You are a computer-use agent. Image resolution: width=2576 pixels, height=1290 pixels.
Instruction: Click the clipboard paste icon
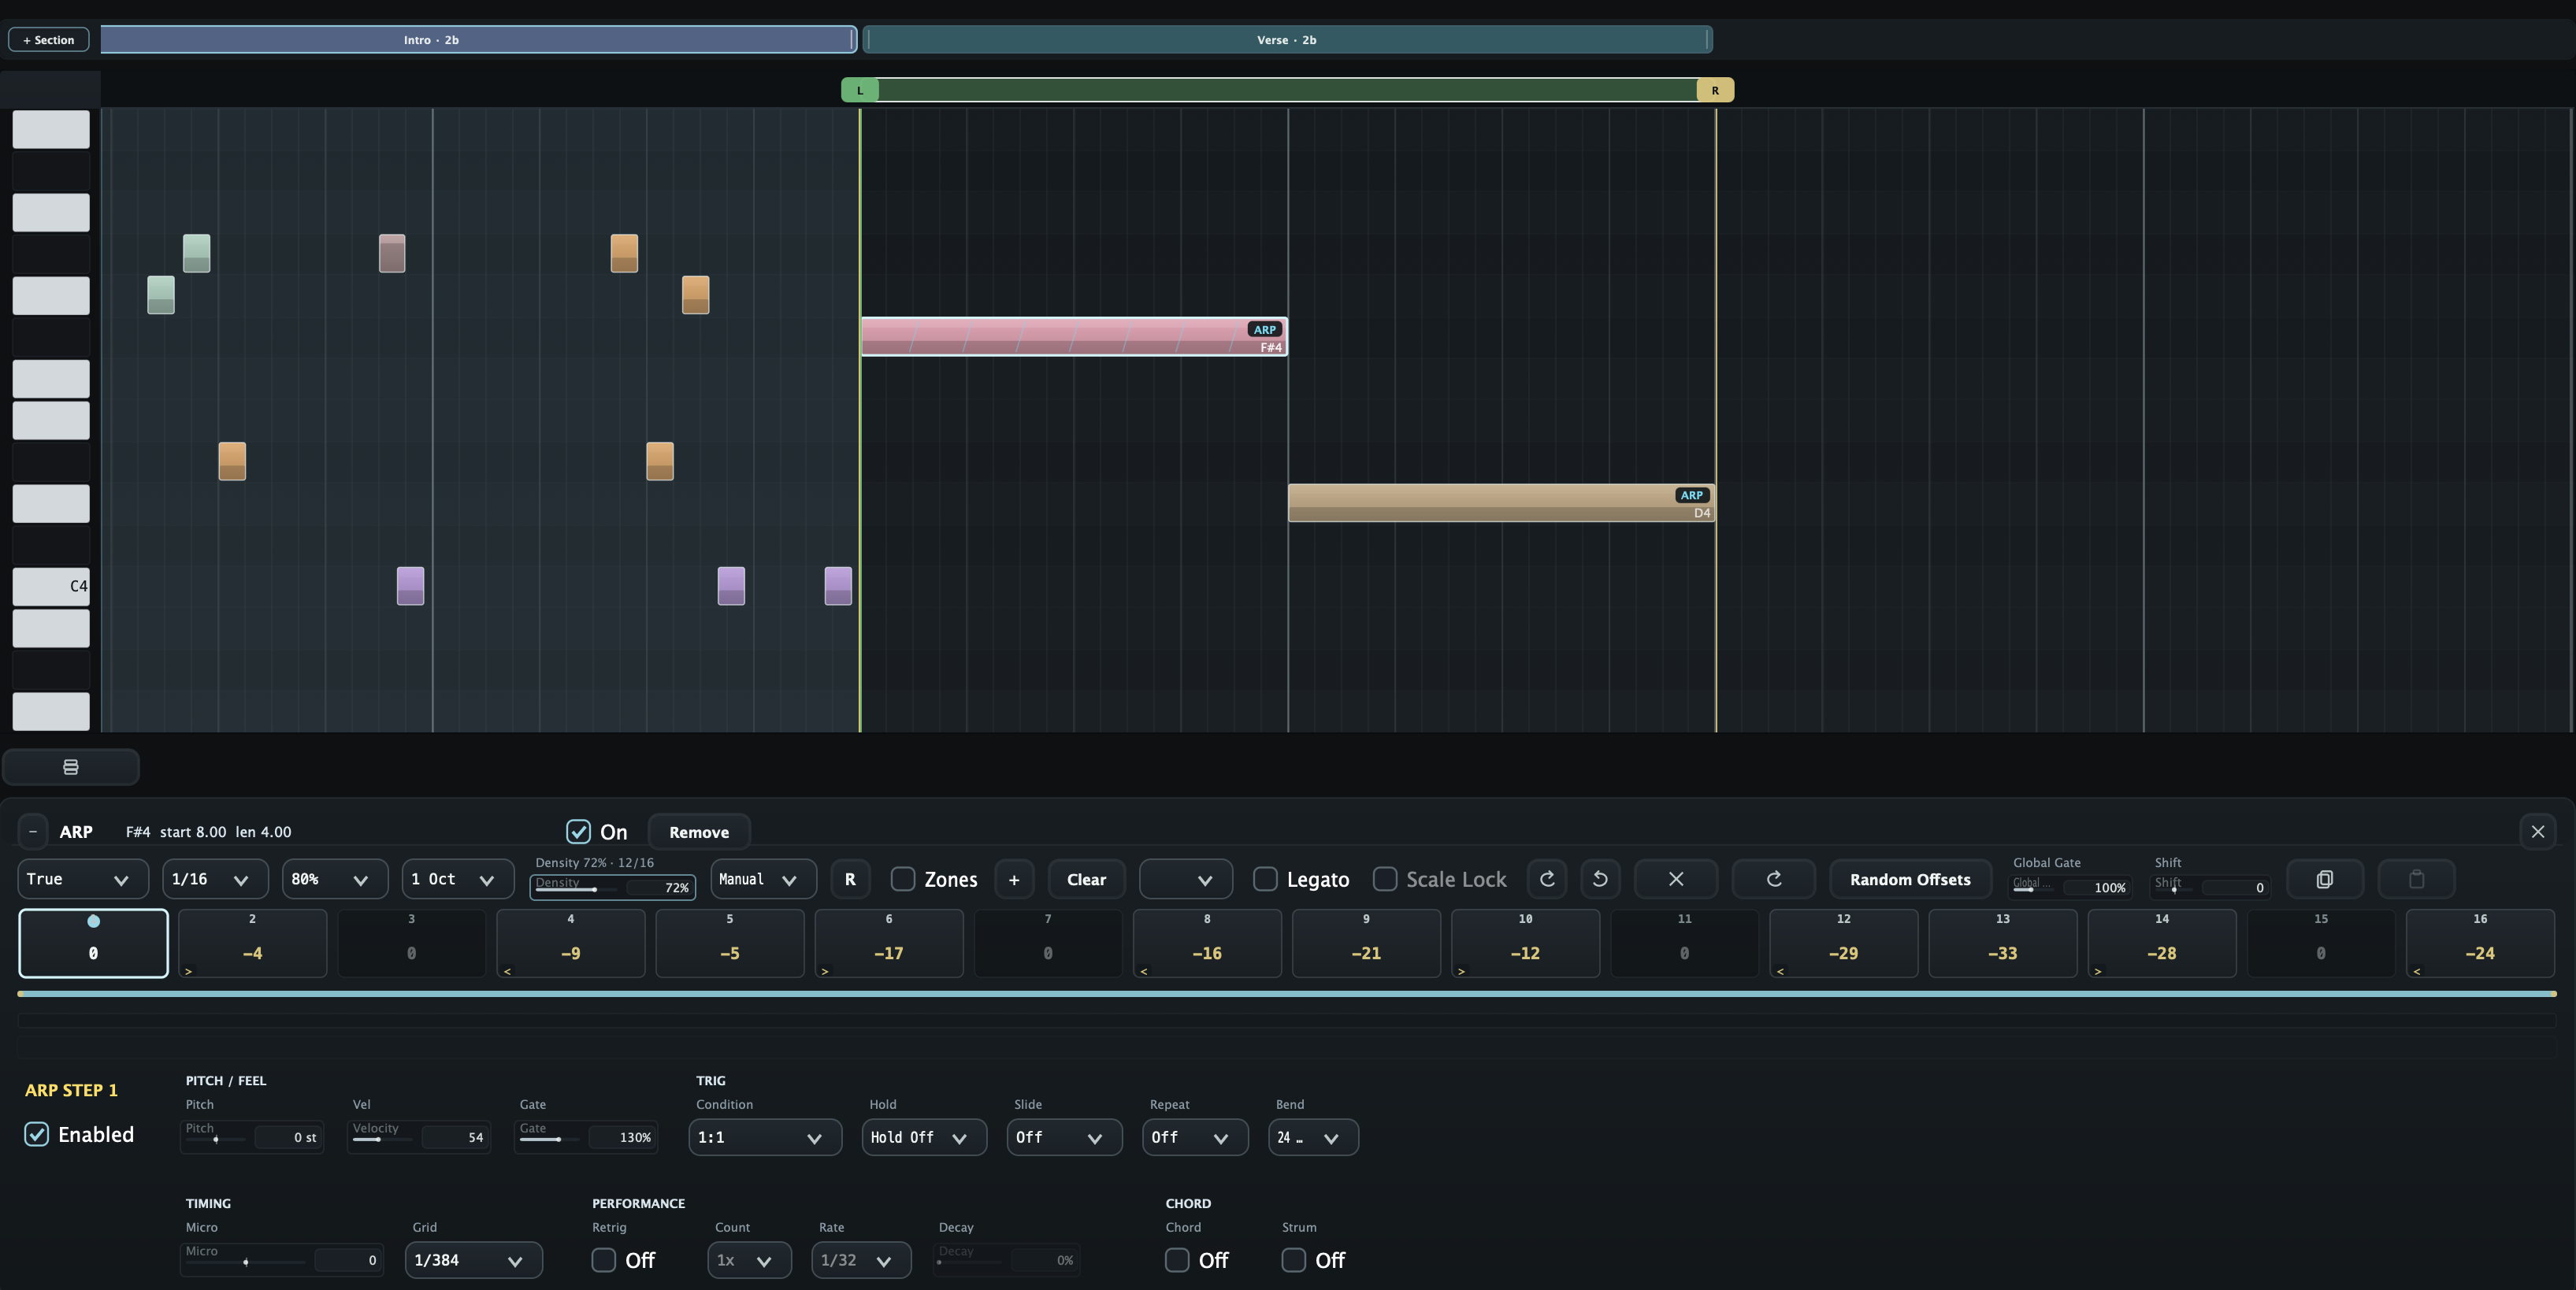pyautogui.click(x=2416, y=879)
